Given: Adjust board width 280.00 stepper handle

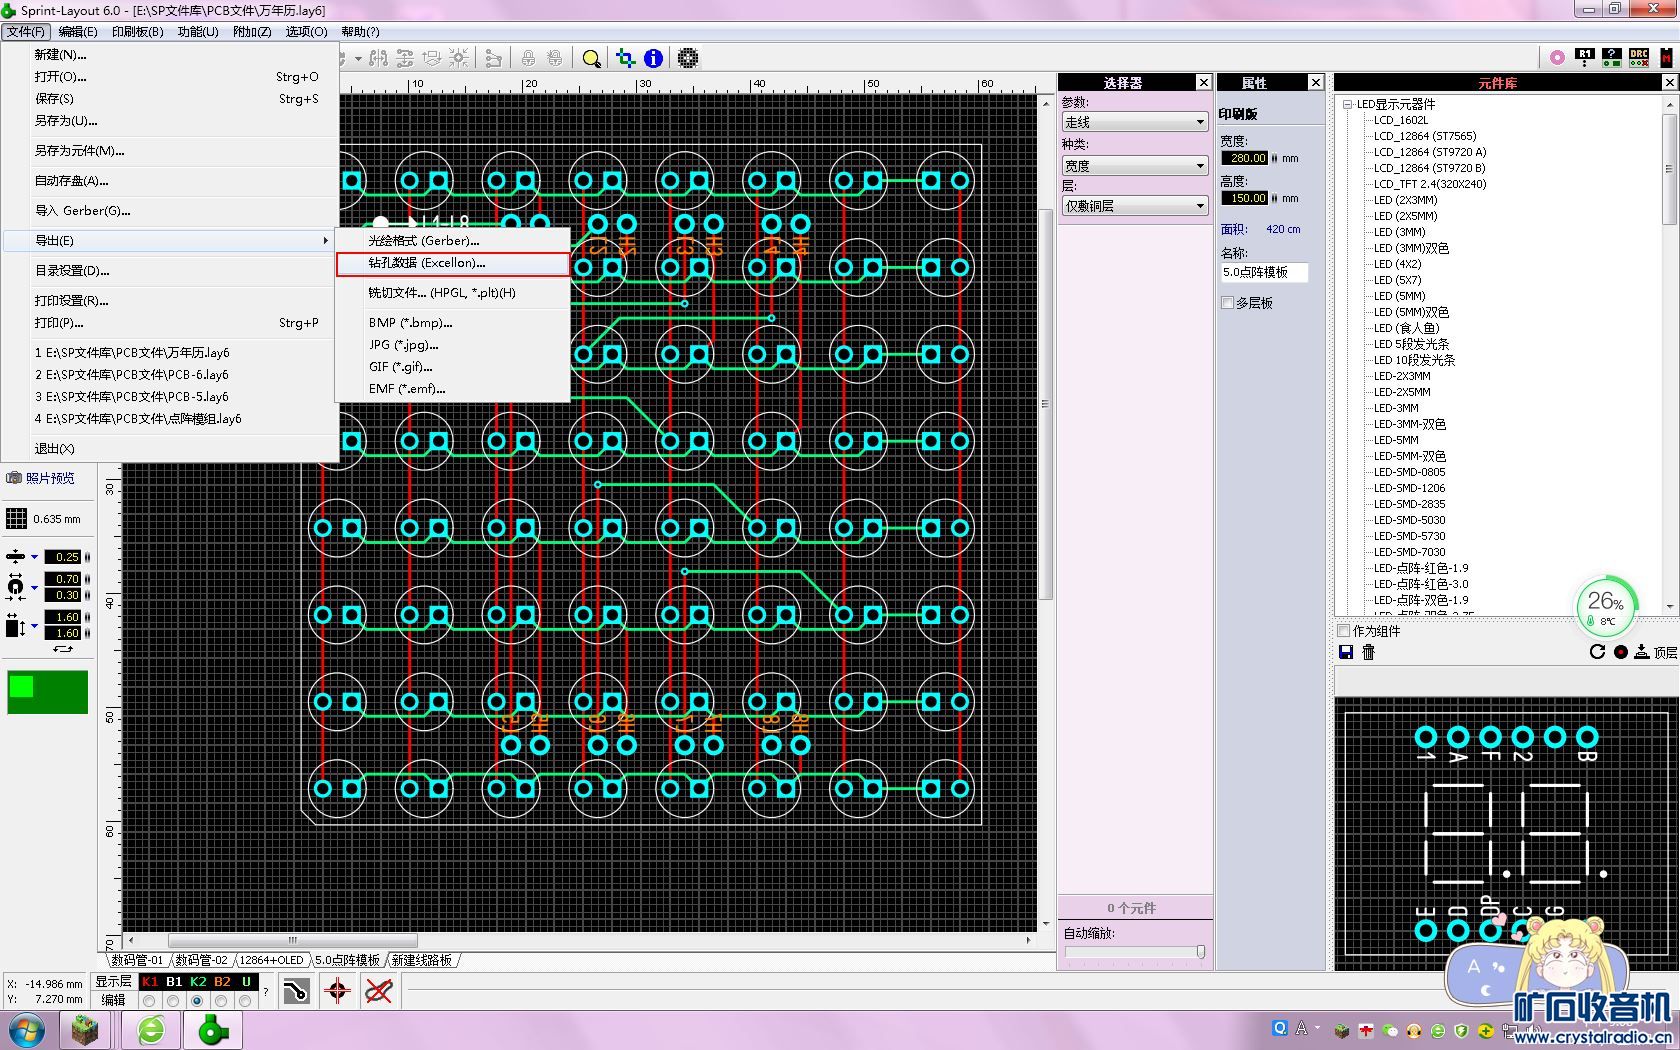Looking at the screenshot, I should (x=1274, y=158).
